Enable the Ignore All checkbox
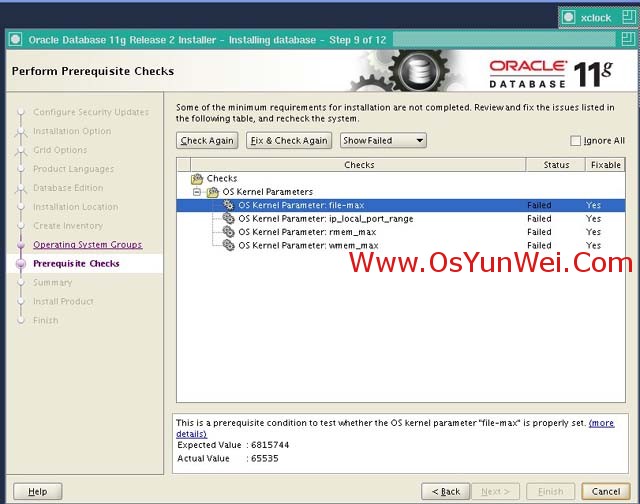This screenshot has height=504, width=640. 576,141
